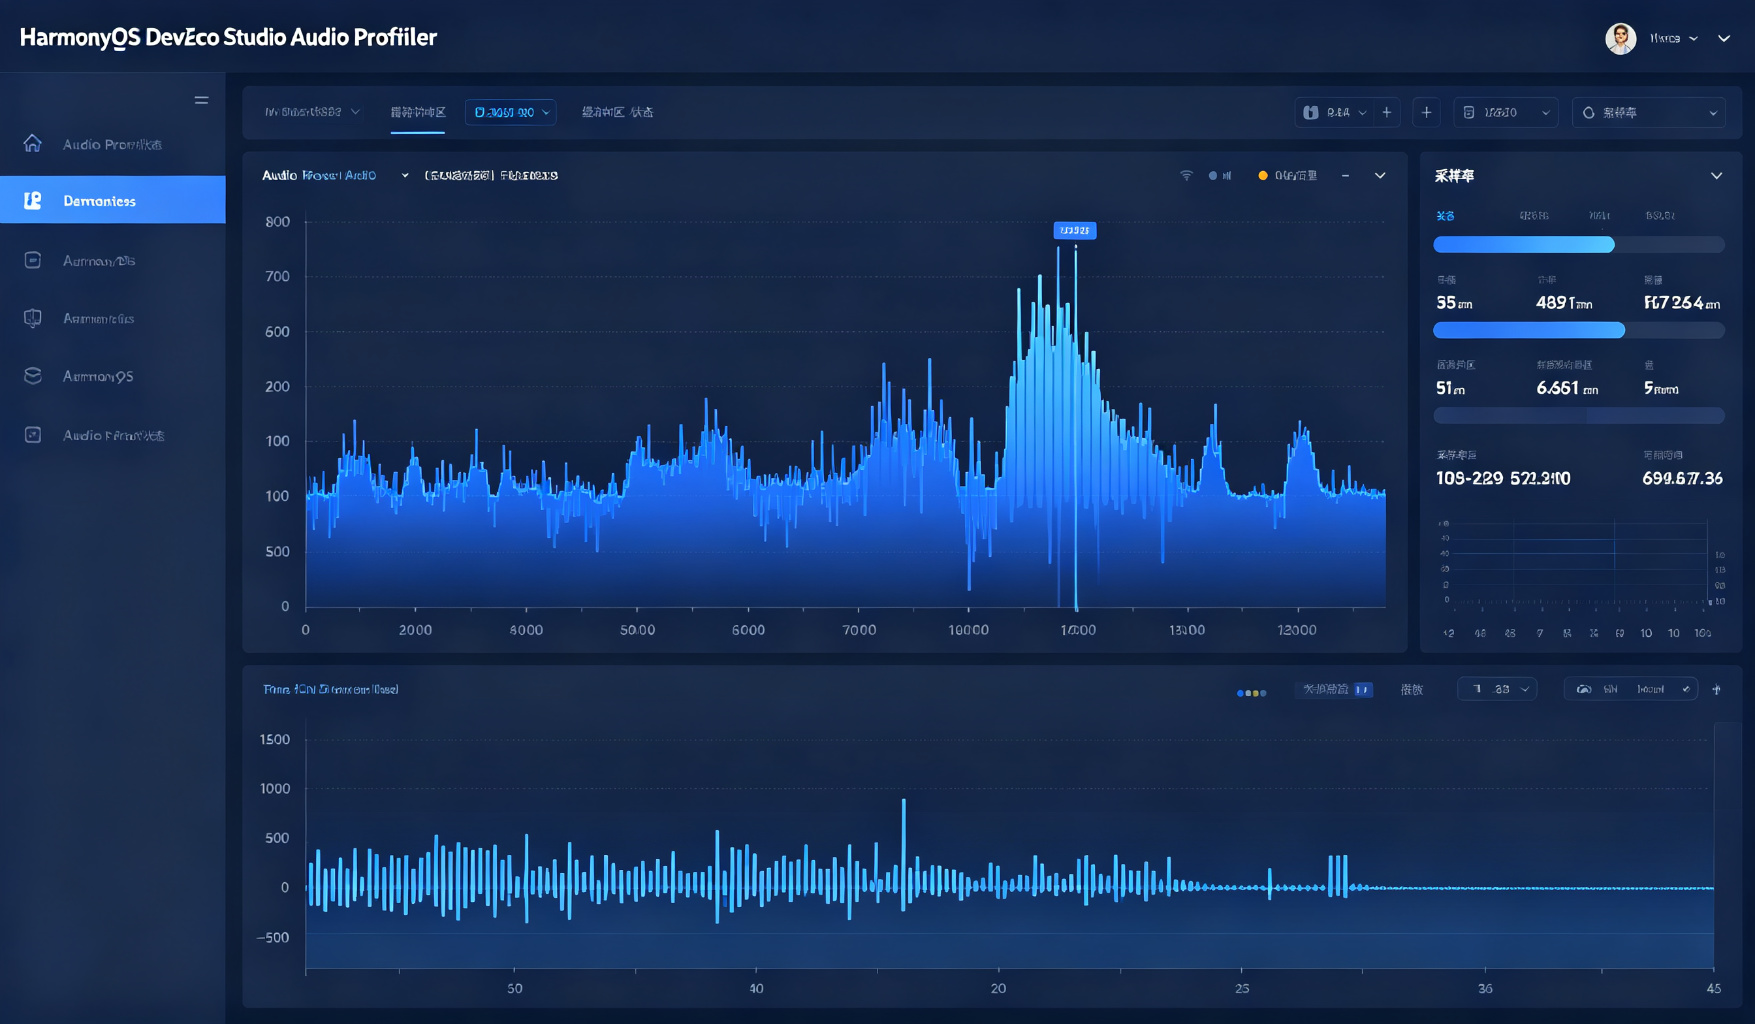The width and height of the screenshot is (1755, 1024).
Task: Click the gauge icon in lower panel toolbar
Action: tap(1583, 689)
